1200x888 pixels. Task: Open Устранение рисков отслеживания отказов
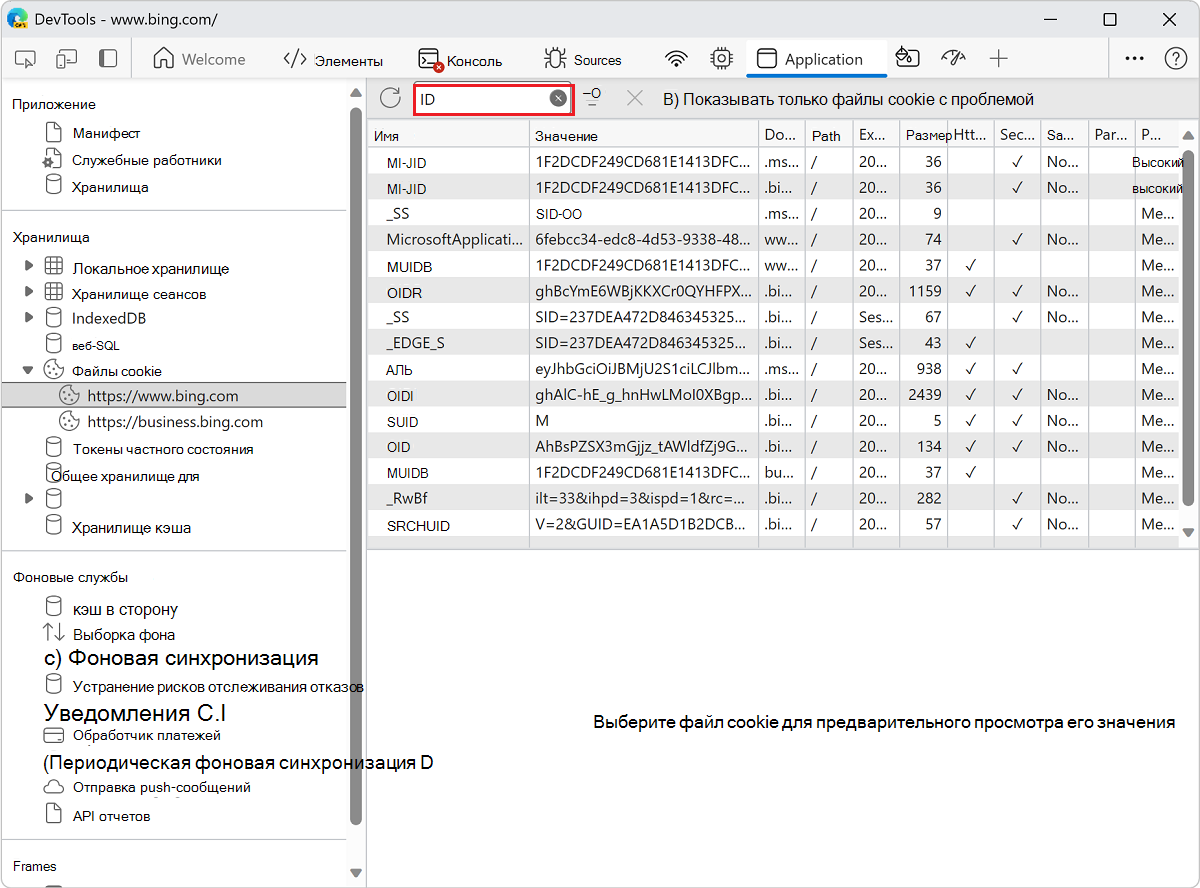[217, 687]
